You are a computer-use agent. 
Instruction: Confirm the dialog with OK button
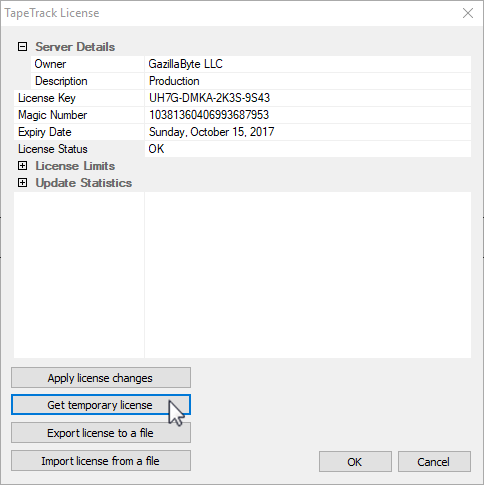click(x=355, y=462)
